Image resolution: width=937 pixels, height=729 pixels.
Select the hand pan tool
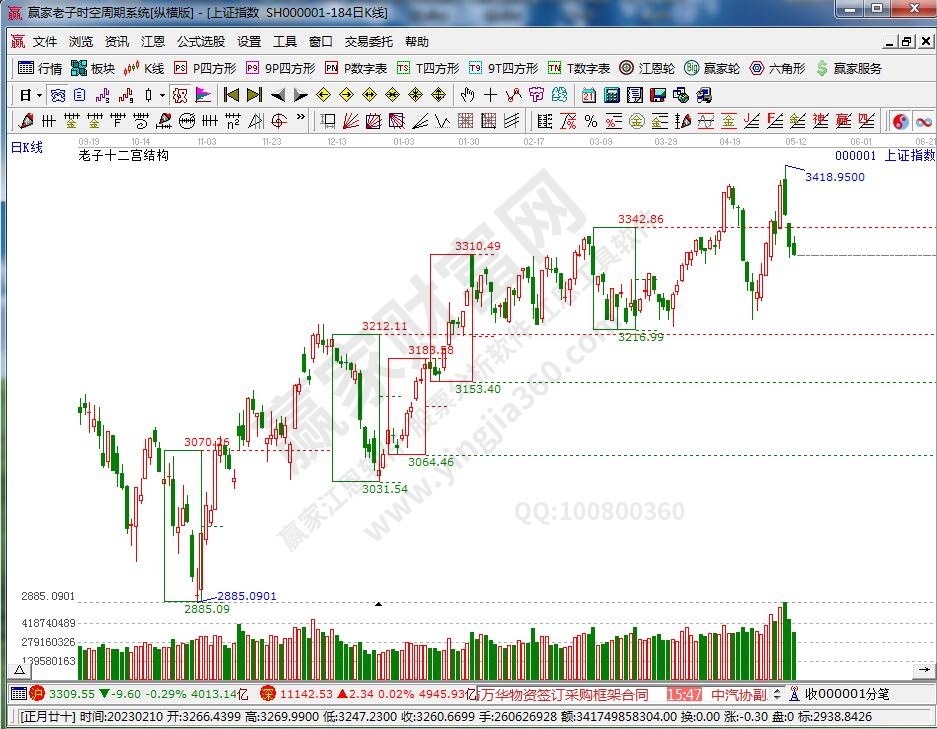click(467, 95)
